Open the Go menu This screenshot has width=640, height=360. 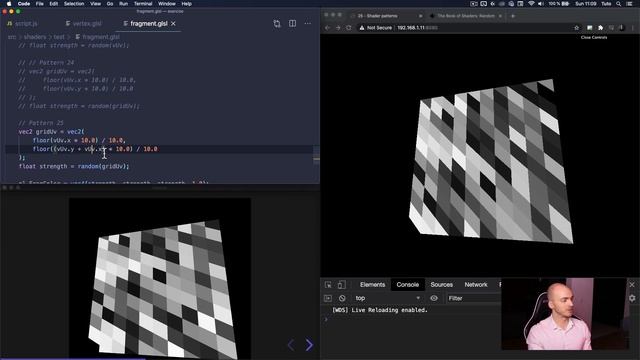pyautogui.click(x=110, y=4)
